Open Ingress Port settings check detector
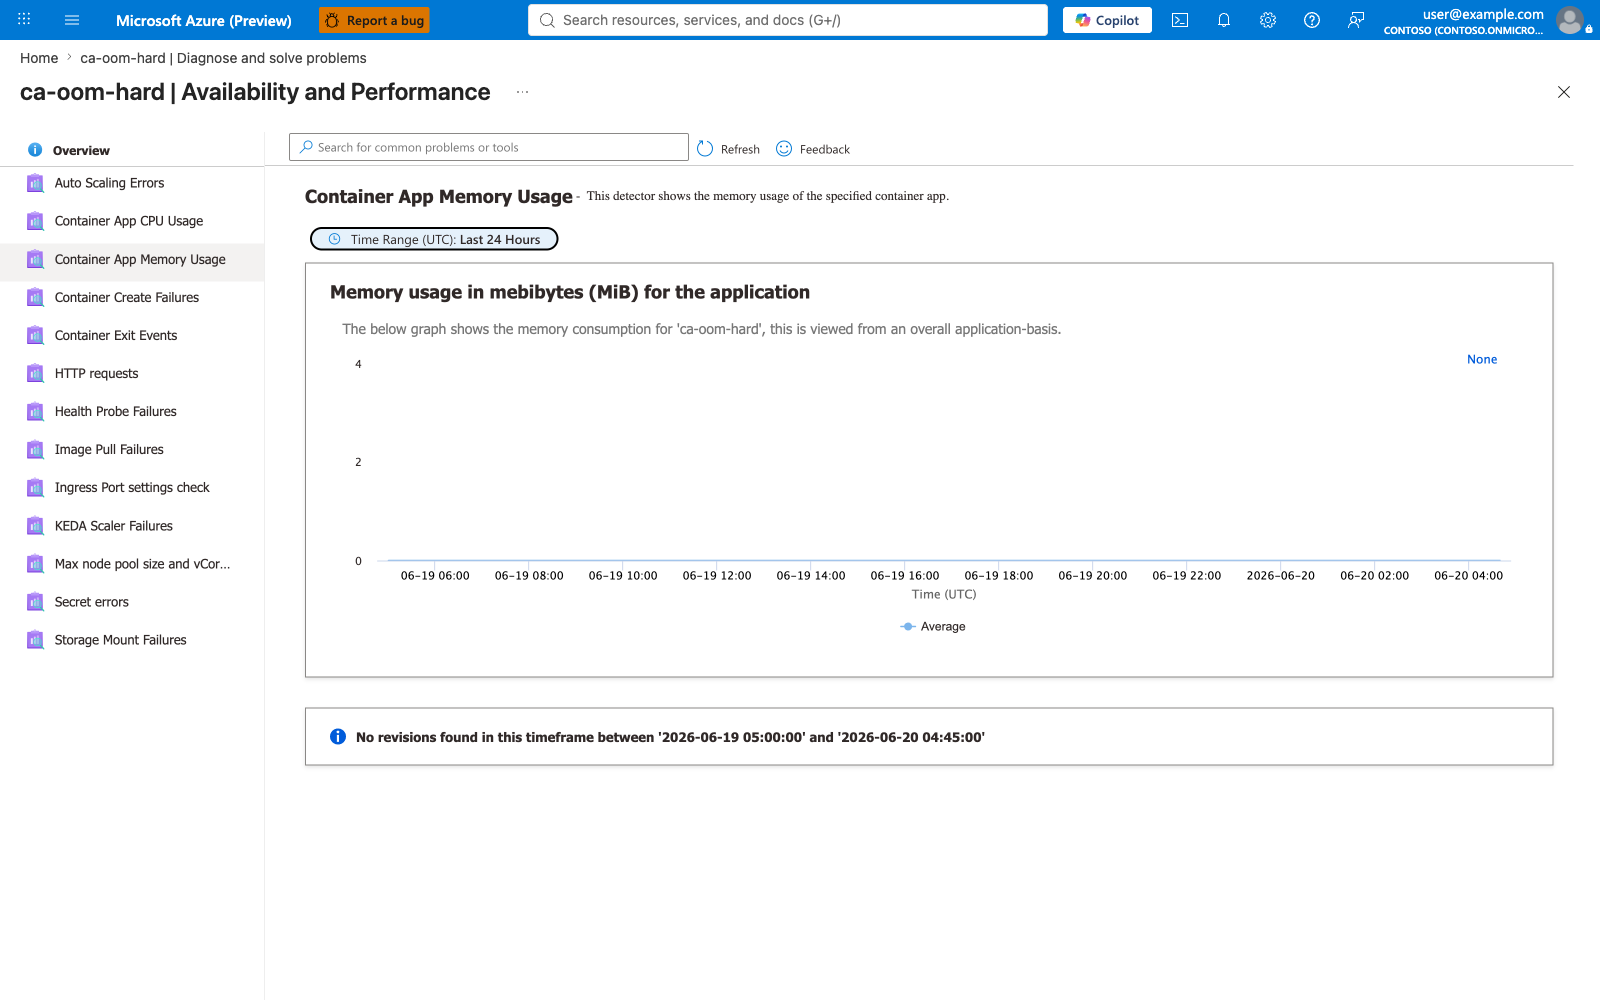 click(x=132, y=487)
